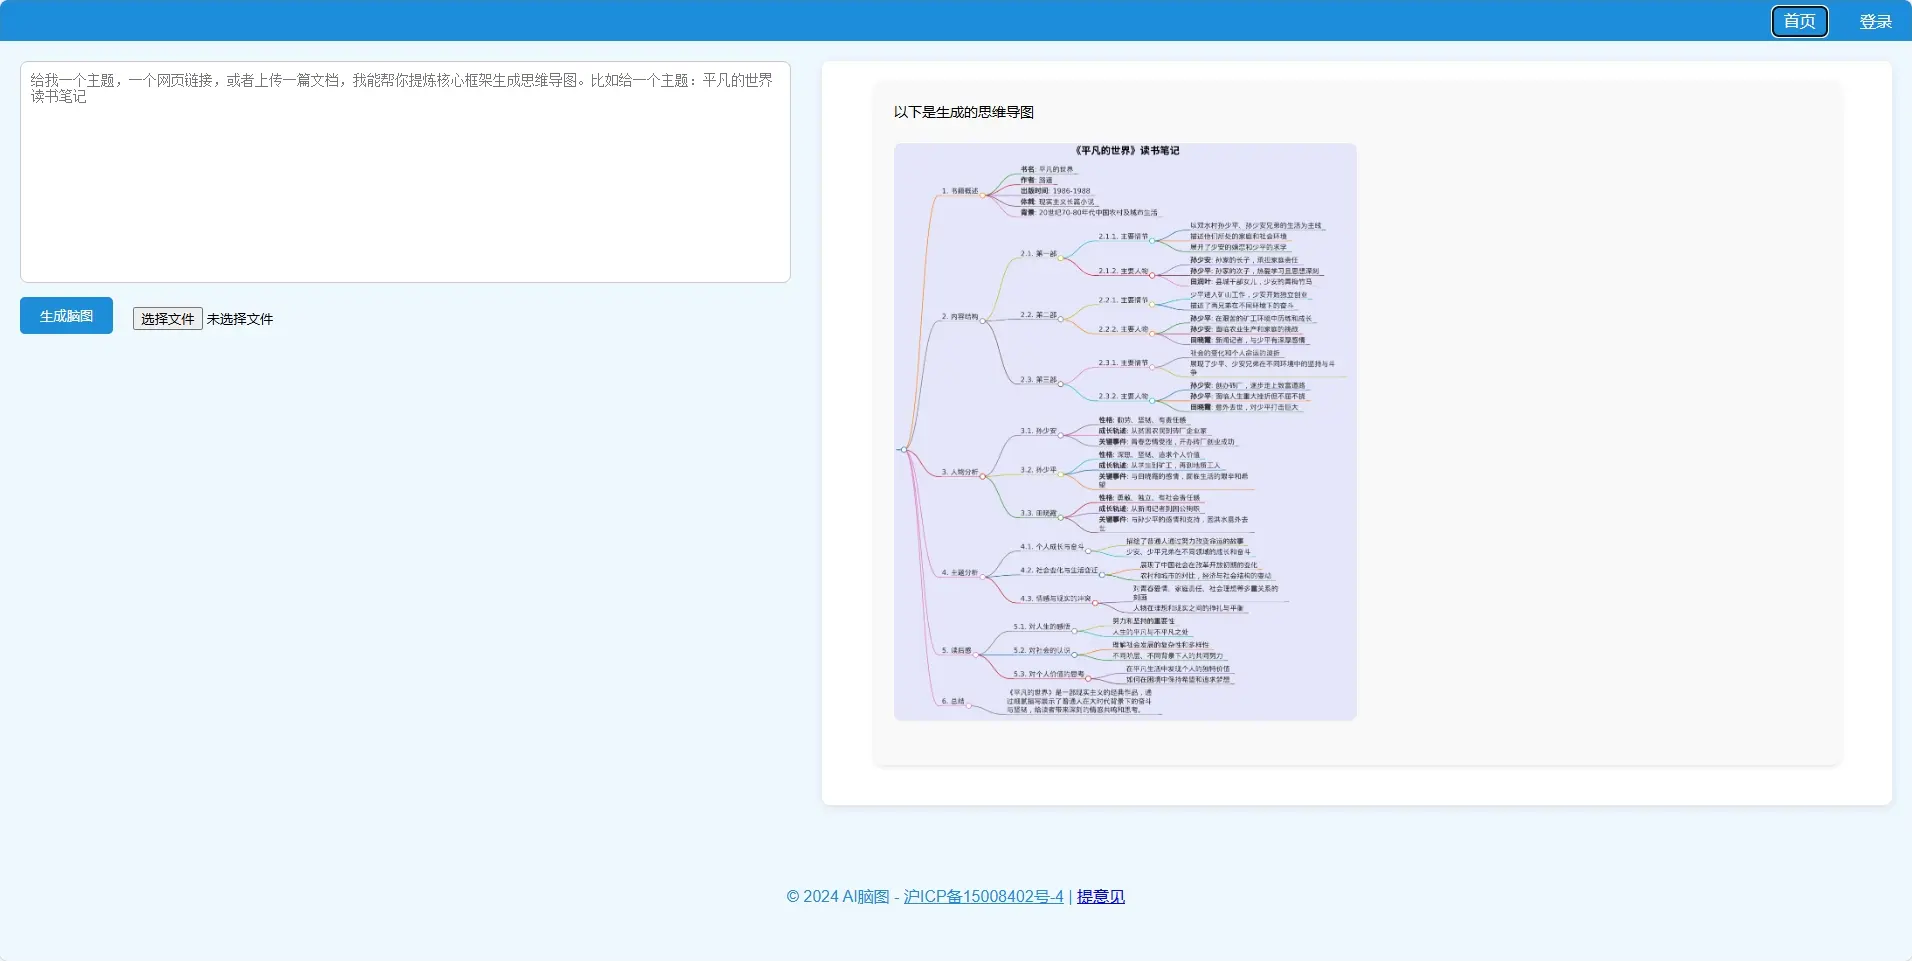Collapse the 5. 读后感 node circle

tap(977, 654)
